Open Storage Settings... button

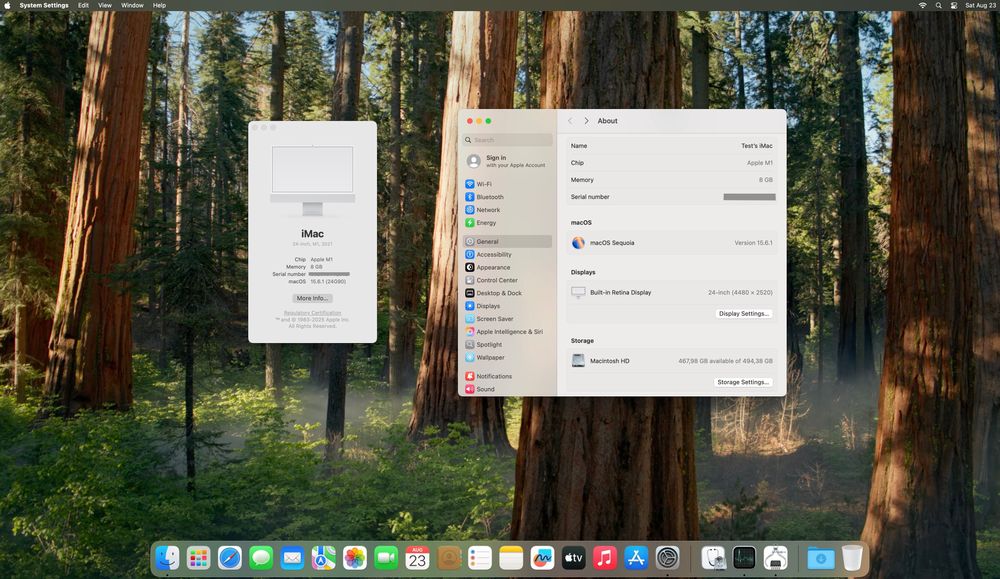point(743,382)
